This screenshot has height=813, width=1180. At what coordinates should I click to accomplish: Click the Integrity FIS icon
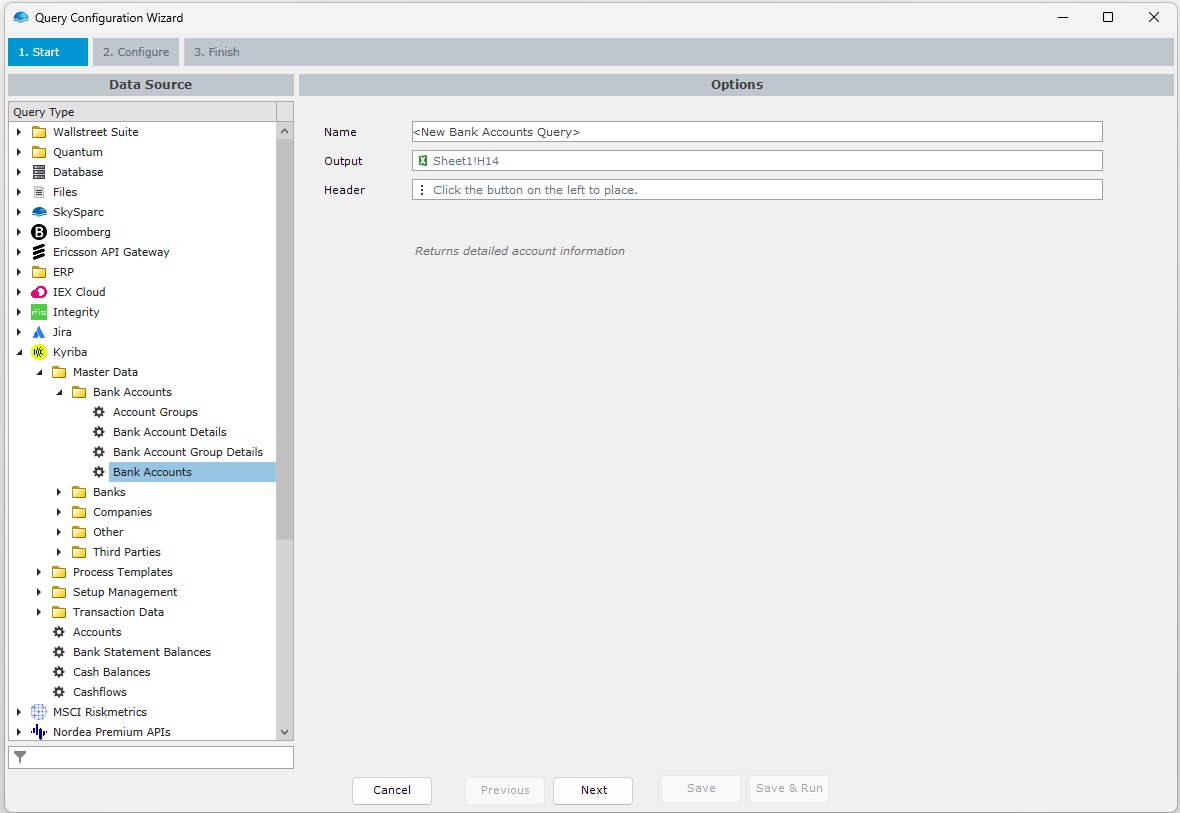pyautogui.click(x=39, y=312)
